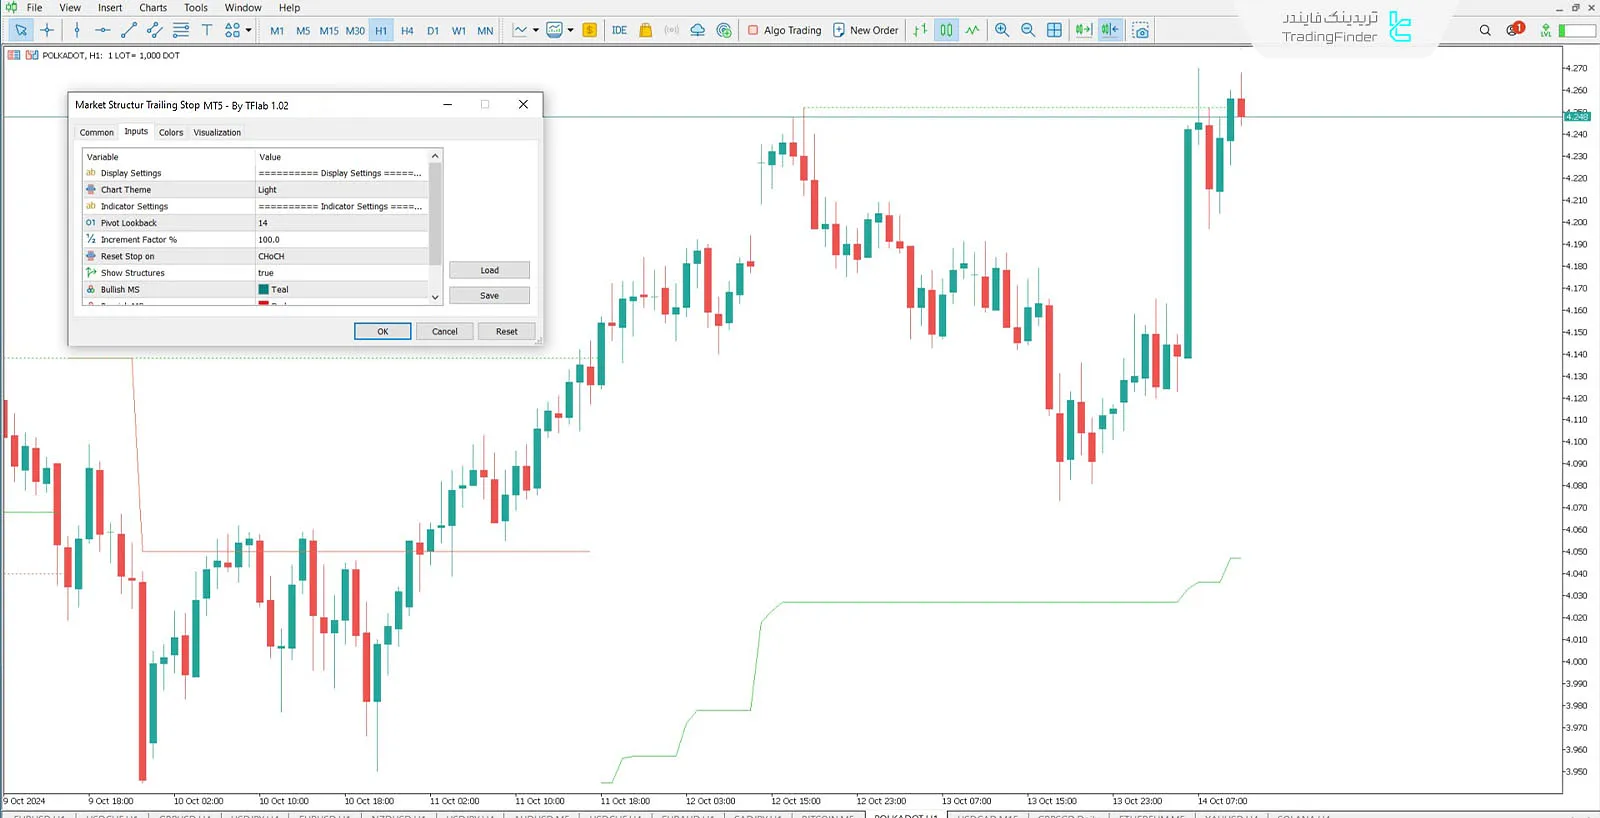Zoom out on the chart
This screenshot has width=1600, height=818.
click(x=1028, y=30)
